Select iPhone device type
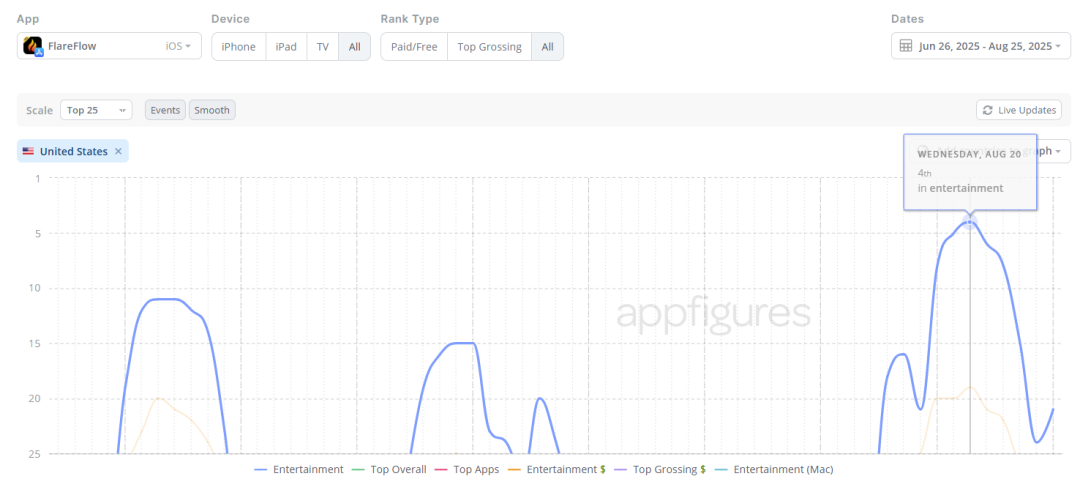The image size is (1080, 498). 238,47
